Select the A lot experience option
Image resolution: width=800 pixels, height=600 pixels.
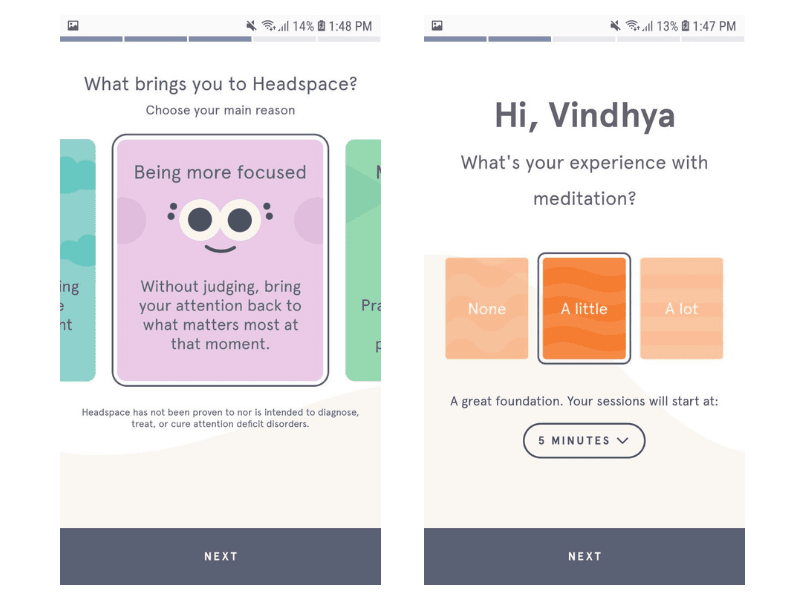coord(681,308)
